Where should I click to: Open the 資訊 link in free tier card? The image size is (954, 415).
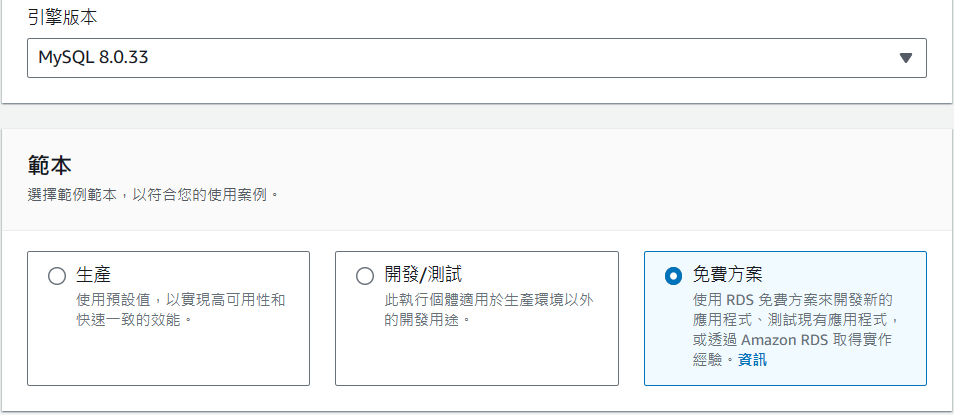753,360
